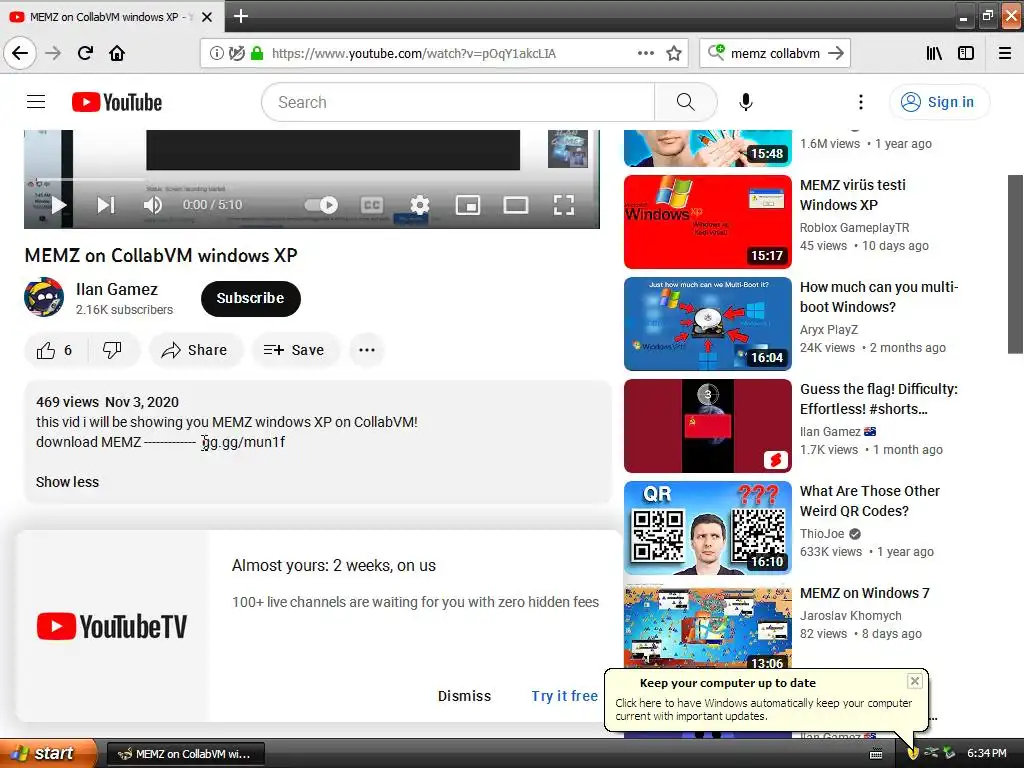Image resolution: width=1024 pixels, height=768 pixels.
Task: Subscribe to Ilan Gamez
Action: tap(251, 298)
